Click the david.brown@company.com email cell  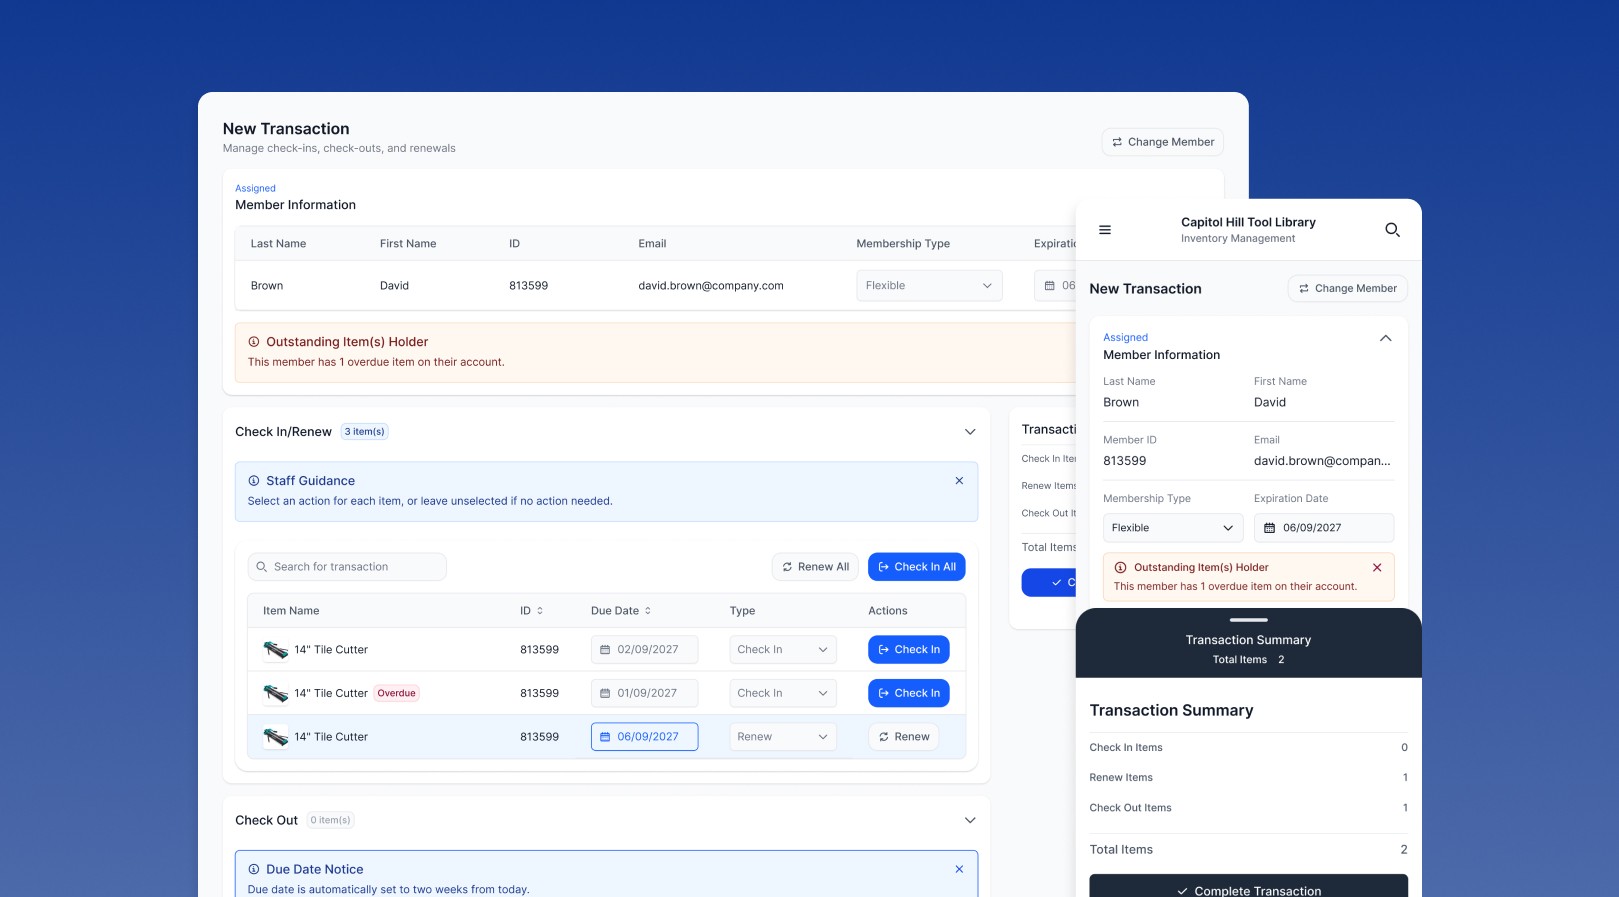coord(711,286)
